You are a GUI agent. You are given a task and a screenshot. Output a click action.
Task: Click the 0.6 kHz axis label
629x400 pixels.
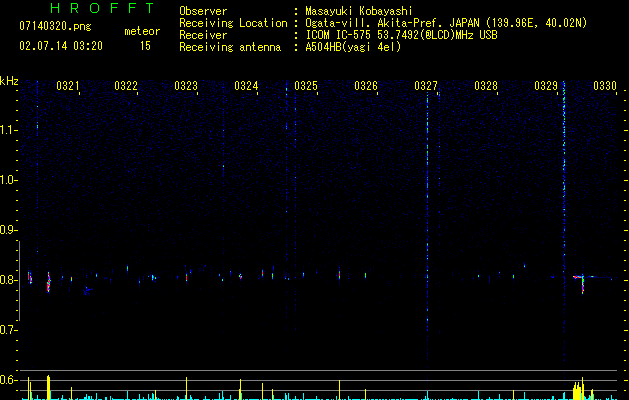point(8,380)
